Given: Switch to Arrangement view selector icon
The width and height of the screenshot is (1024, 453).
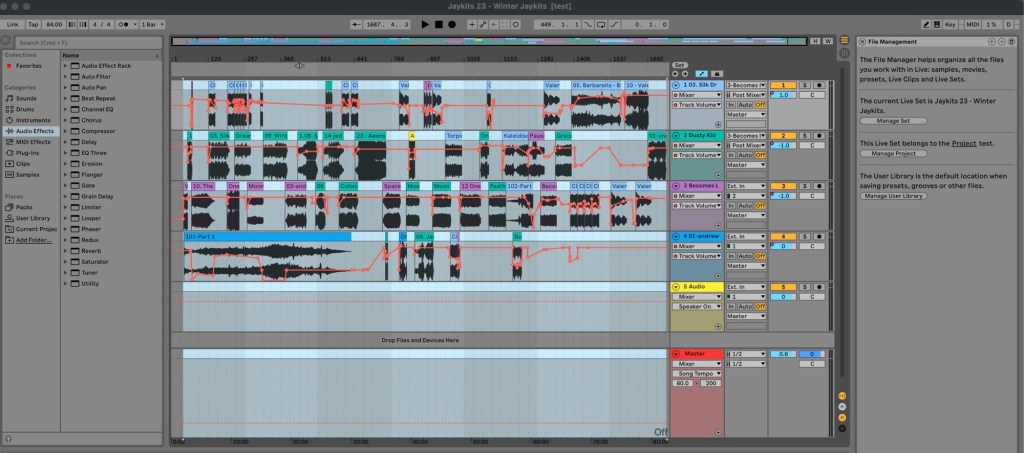Looking at the screenshot, I should coord(842,41).
